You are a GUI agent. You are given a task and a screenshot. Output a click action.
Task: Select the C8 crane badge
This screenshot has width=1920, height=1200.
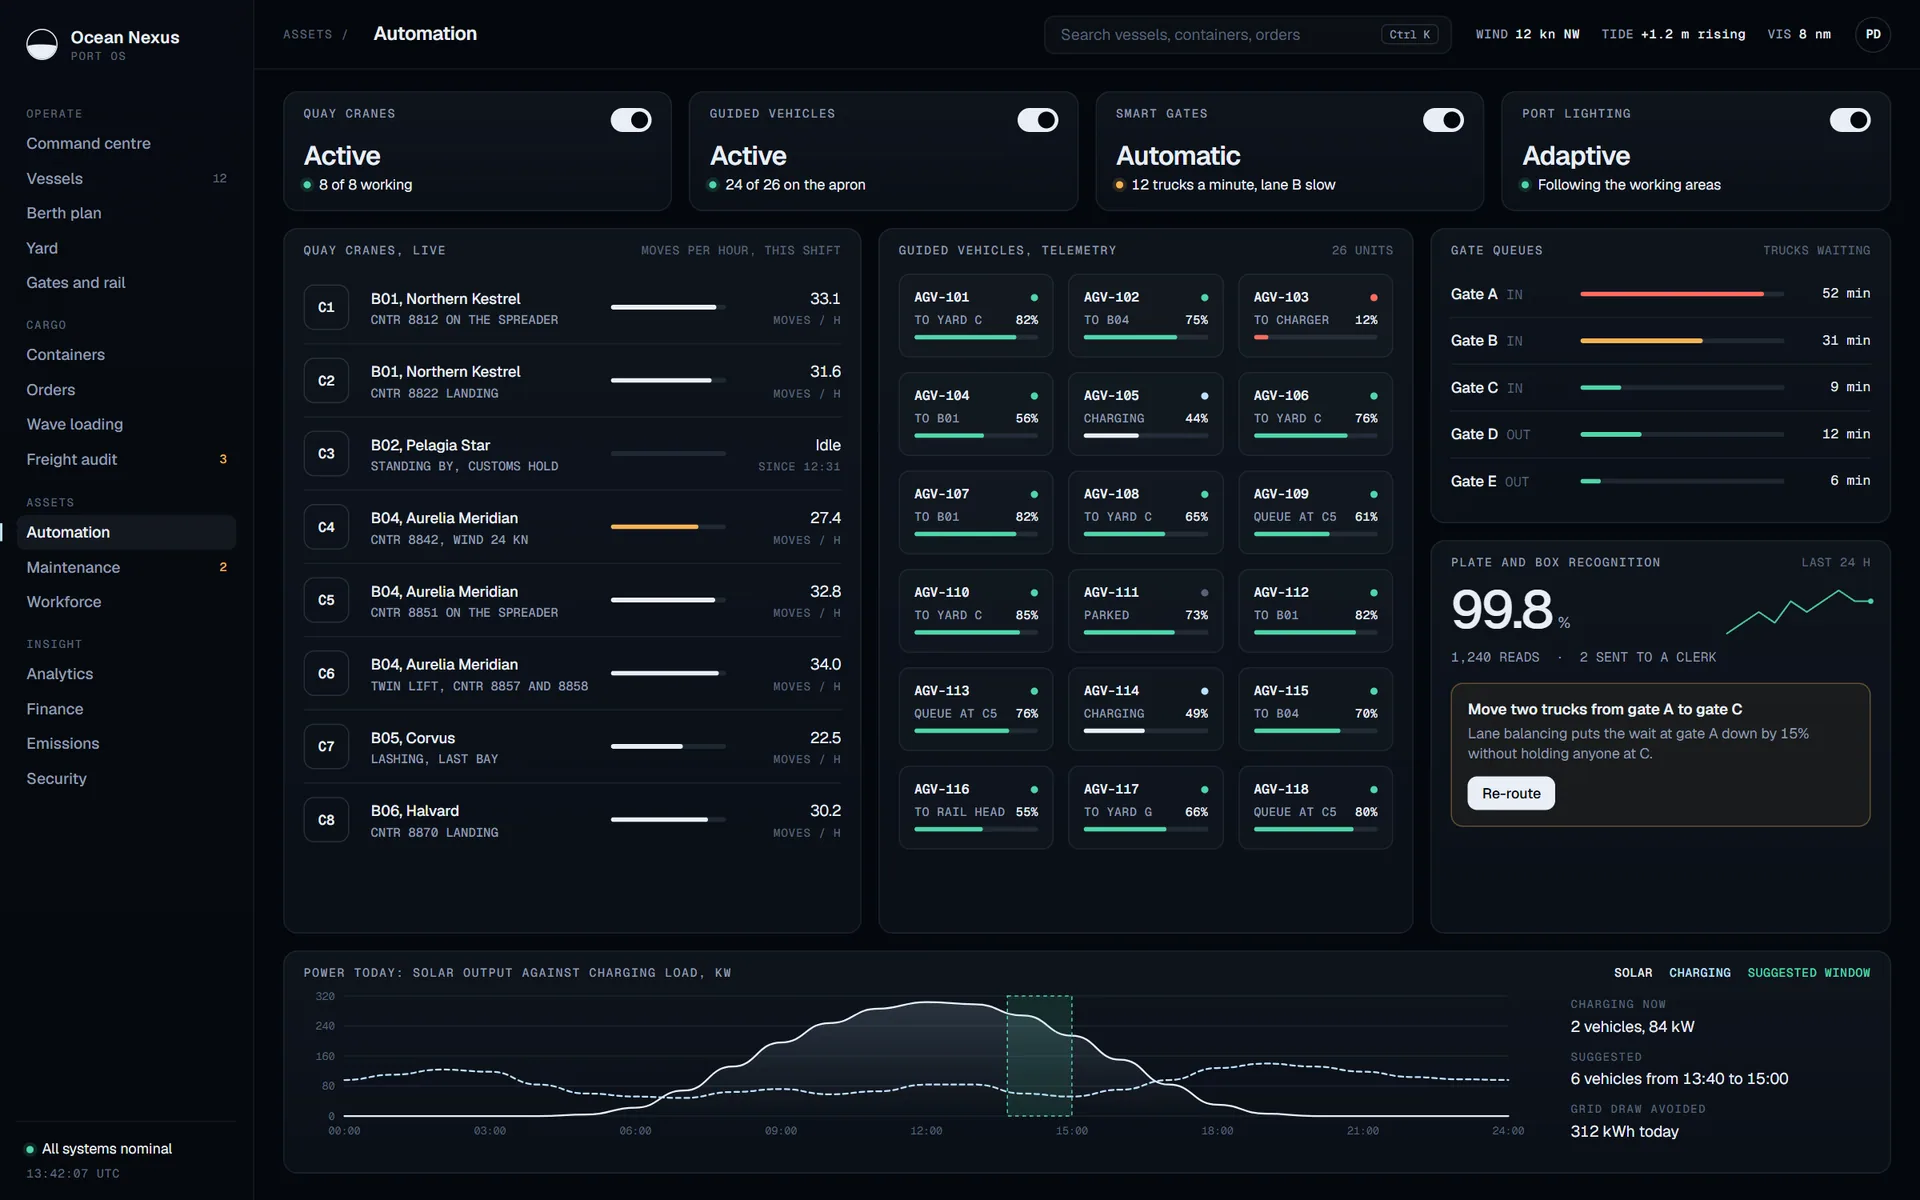tap(326, 820)
